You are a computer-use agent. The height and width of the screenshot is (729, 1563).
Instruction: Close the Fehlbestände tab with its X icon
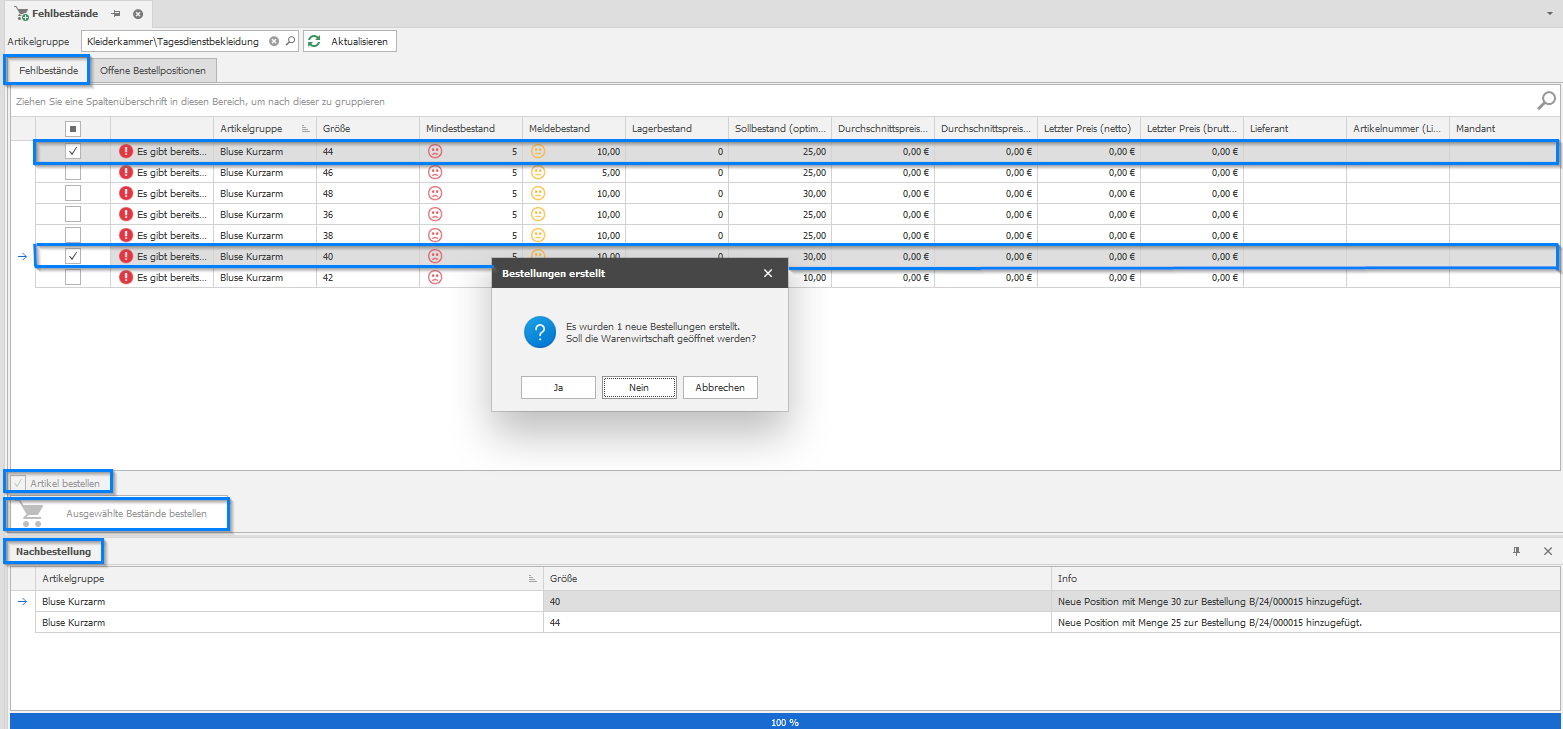click(x=138, y=13)
